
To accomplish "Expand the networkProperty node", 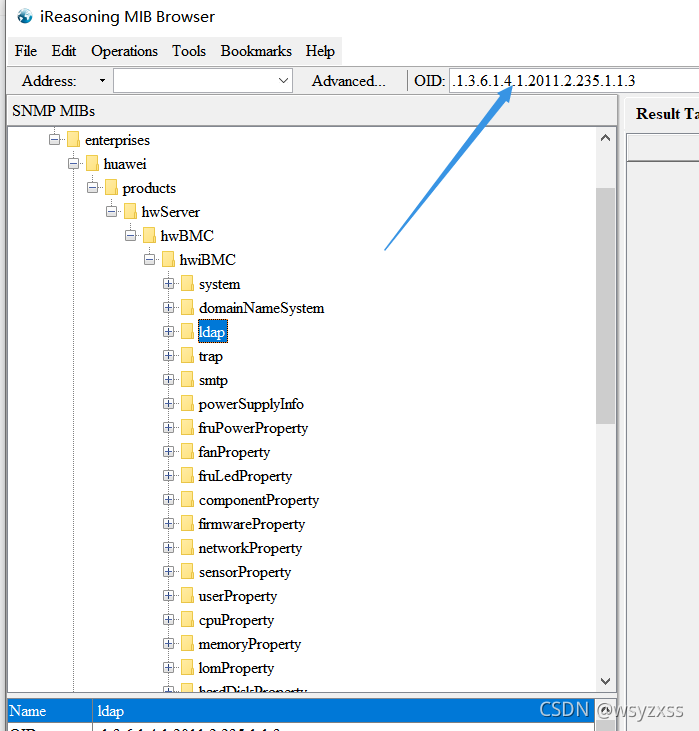I will [x=168, y=548].
